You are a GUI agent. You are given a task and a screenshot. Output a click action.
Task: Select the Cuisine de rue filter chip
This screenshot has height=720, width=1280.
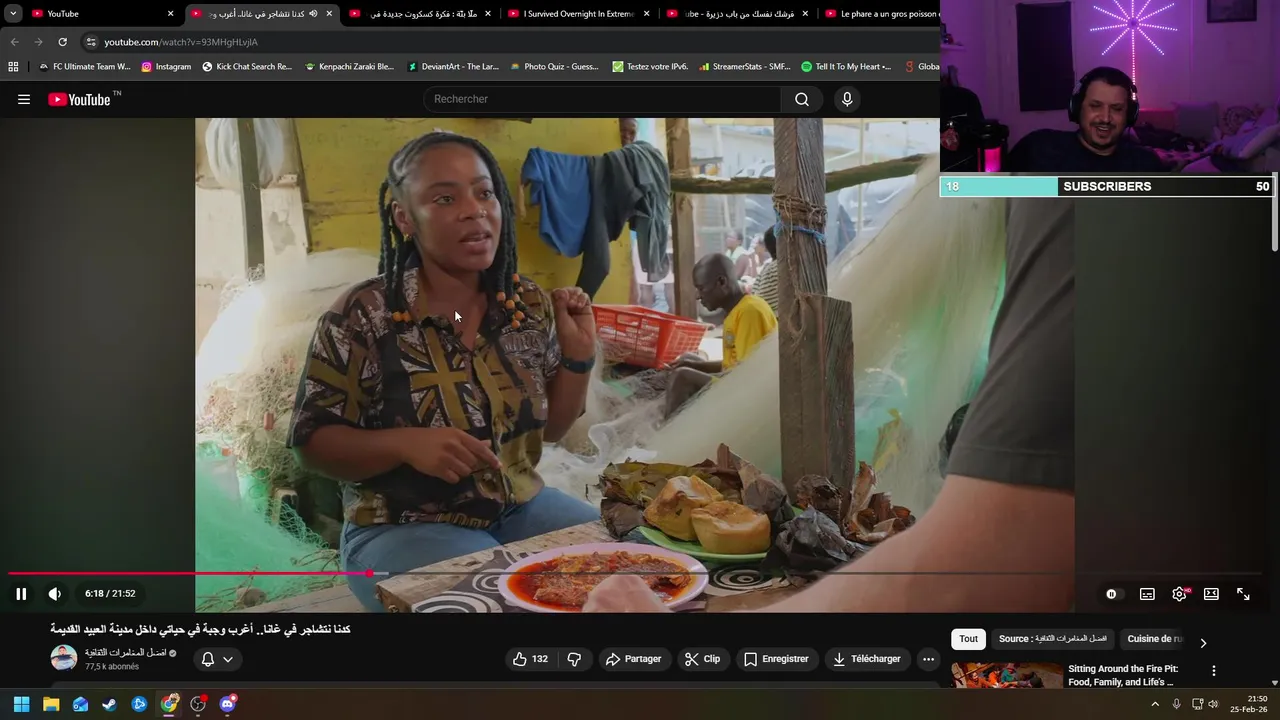1154,639
